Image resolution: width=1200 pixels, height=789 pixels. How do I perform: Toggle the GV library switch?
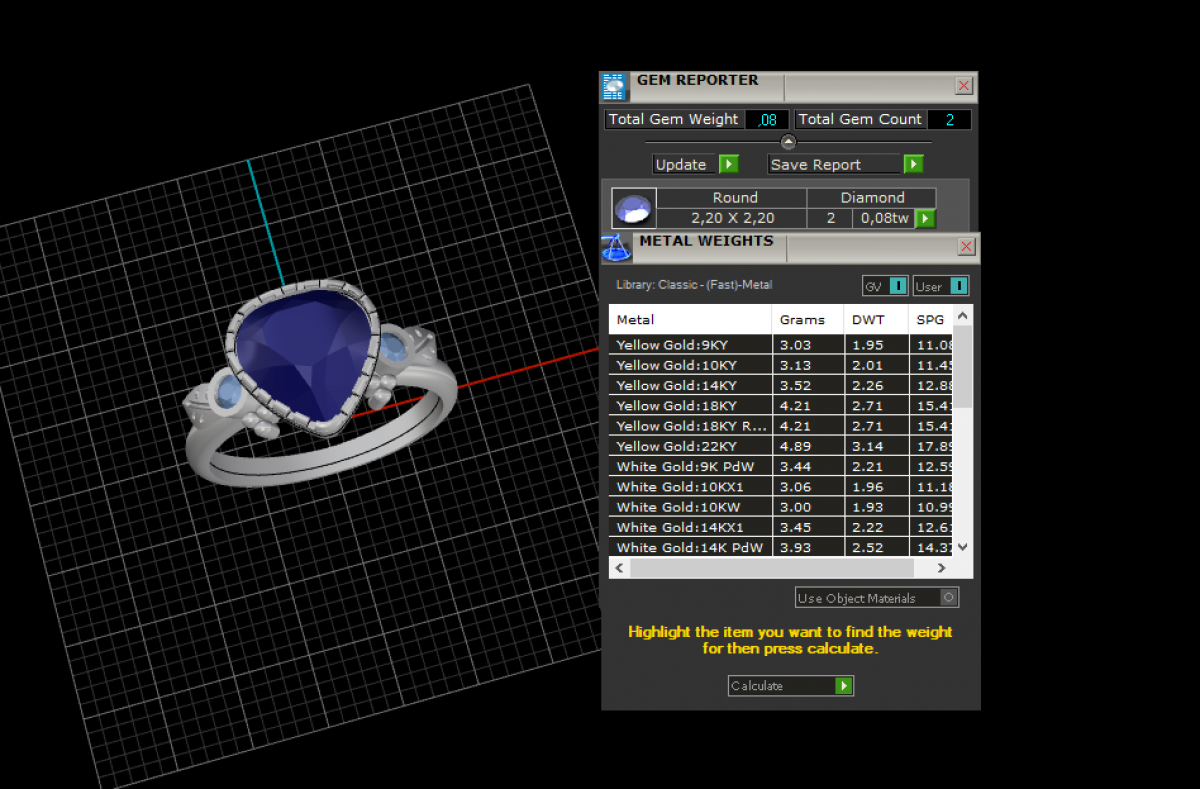click(897, 286)
